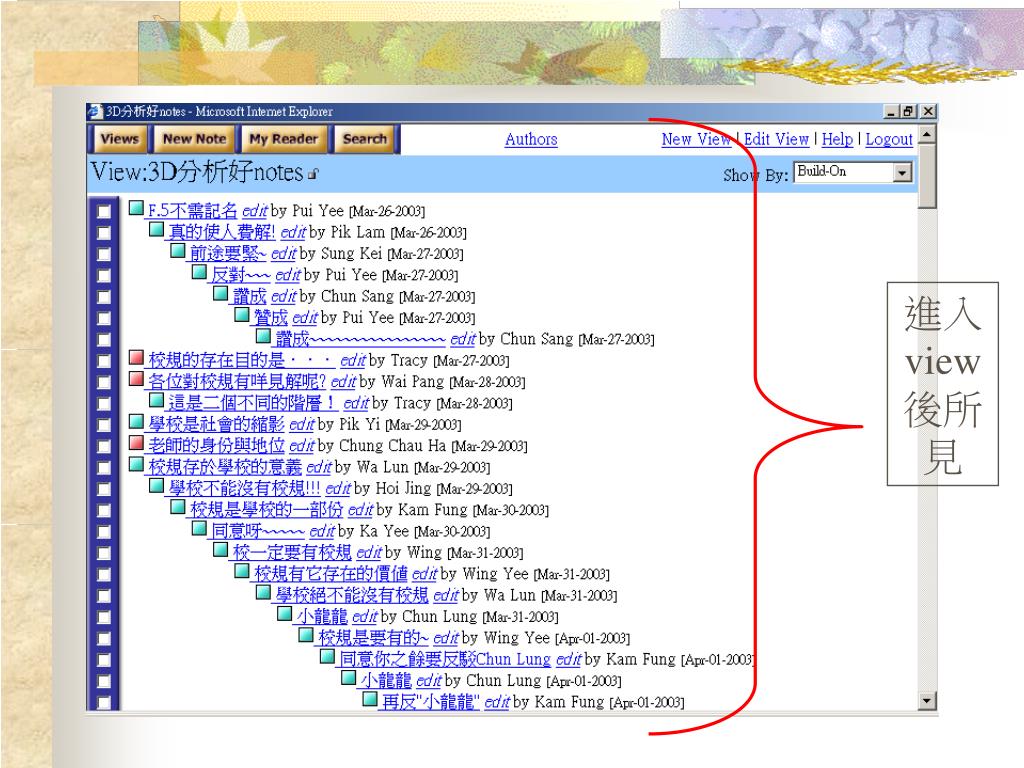Open the note 校規是學校的一部份

click(x=266, y=510)
